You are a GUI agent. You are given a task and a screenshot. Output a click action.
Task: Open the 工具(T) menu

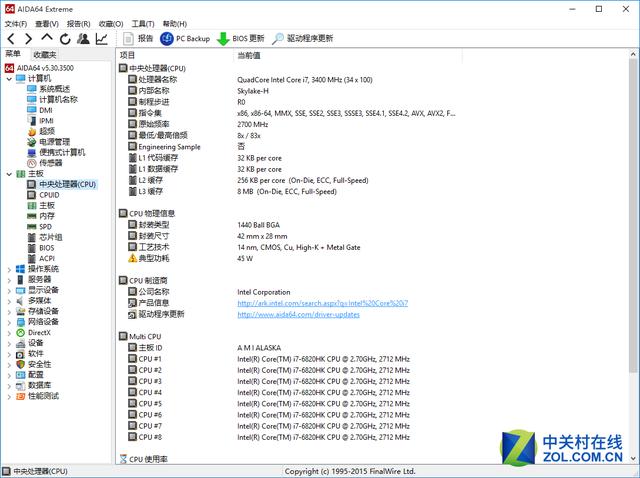(143, 24)
